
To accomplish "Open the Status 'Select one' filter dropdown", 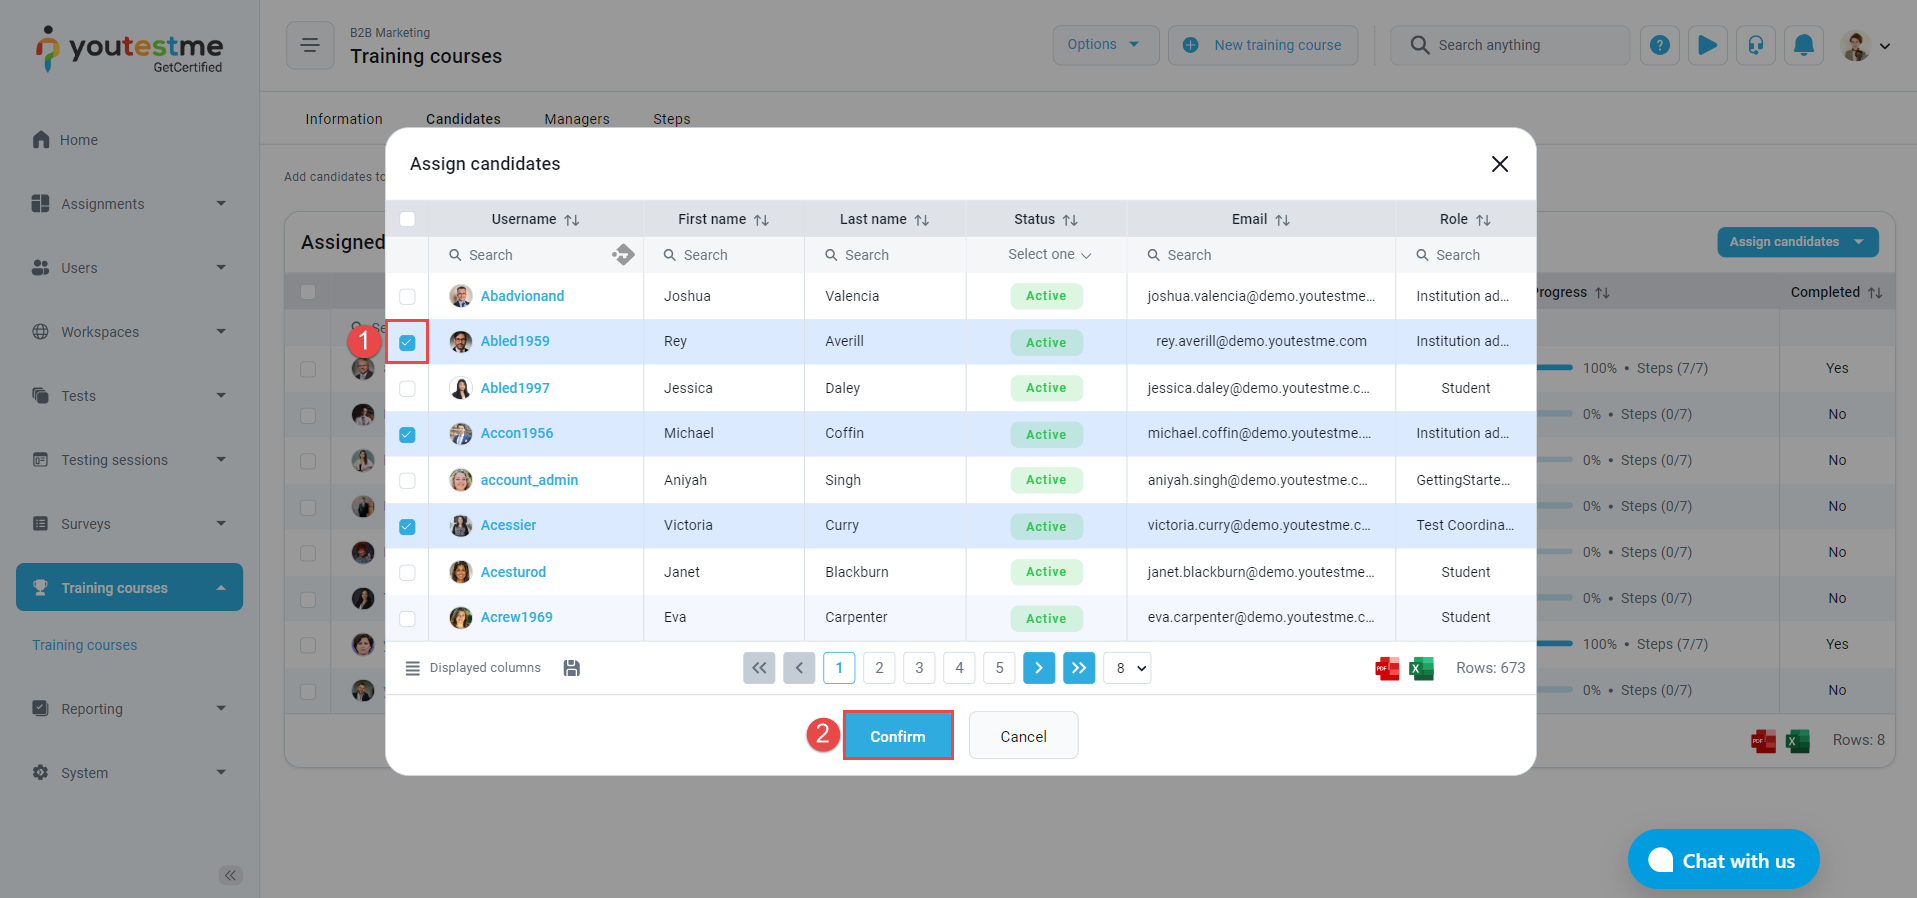I will click(1048, 255).
